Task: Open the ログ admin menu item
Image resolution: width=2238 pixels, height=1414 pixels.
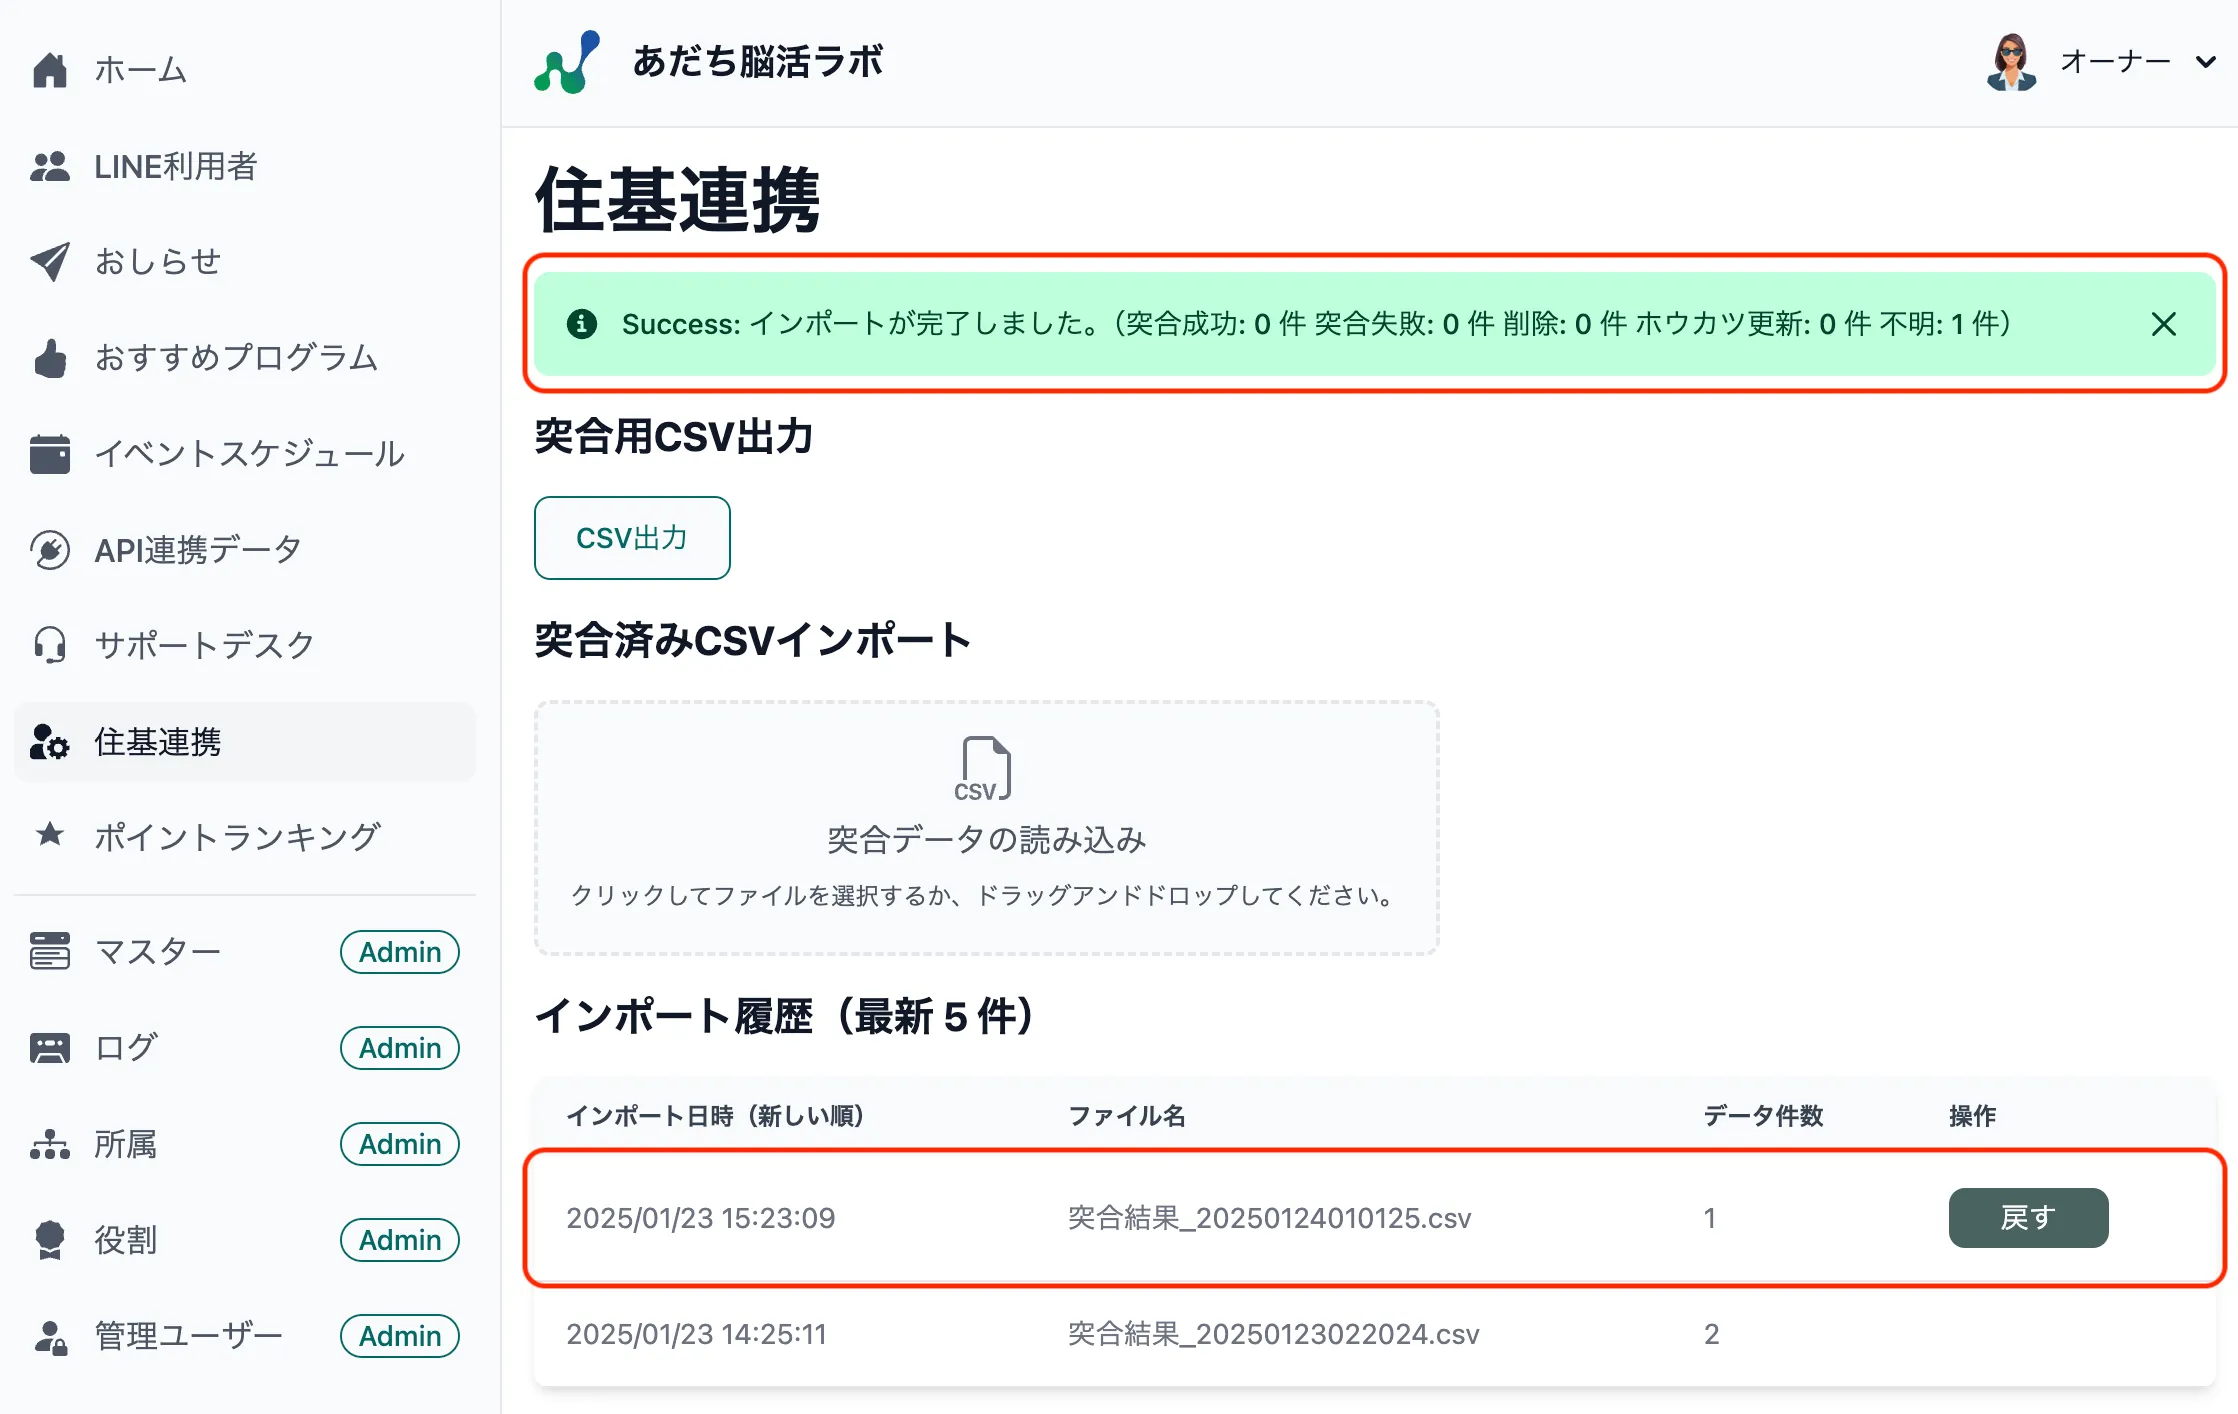Action: click(126, 1048)
